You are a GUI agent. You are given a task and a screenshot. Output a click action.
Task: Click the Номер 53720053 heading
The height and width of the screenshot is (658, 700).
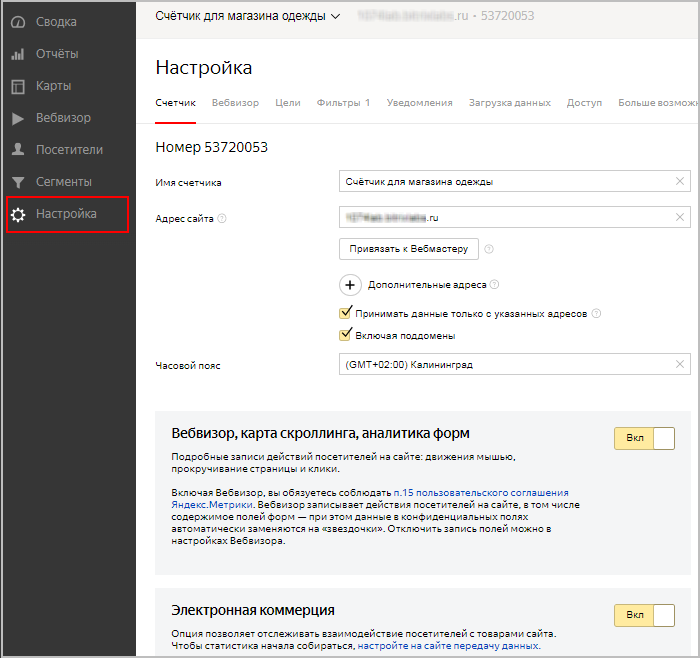[x=211, y=147]
